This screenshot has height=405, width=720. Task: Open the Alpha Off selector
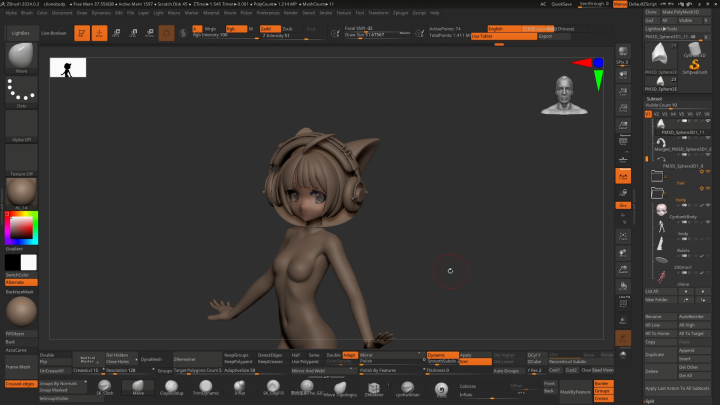[x=21, y=125]
